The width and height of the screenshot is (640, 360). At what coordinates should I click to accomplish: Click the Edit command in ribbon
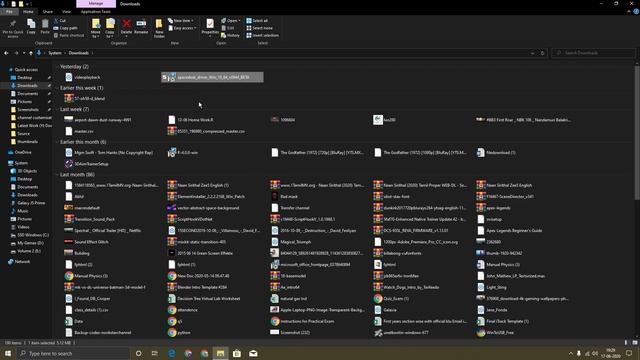click(x=228, y=28)
